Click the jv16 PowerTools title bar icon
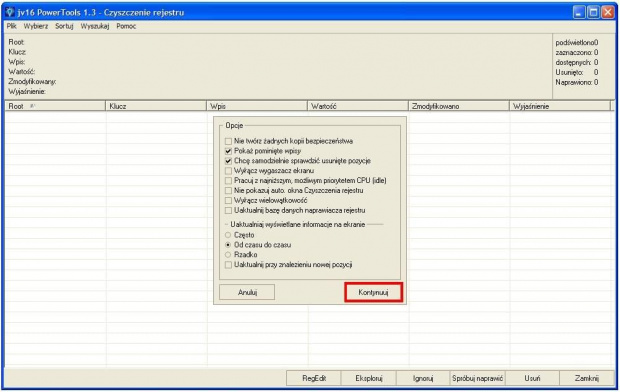This screenshot has width=620, height=392. point(10,12)
